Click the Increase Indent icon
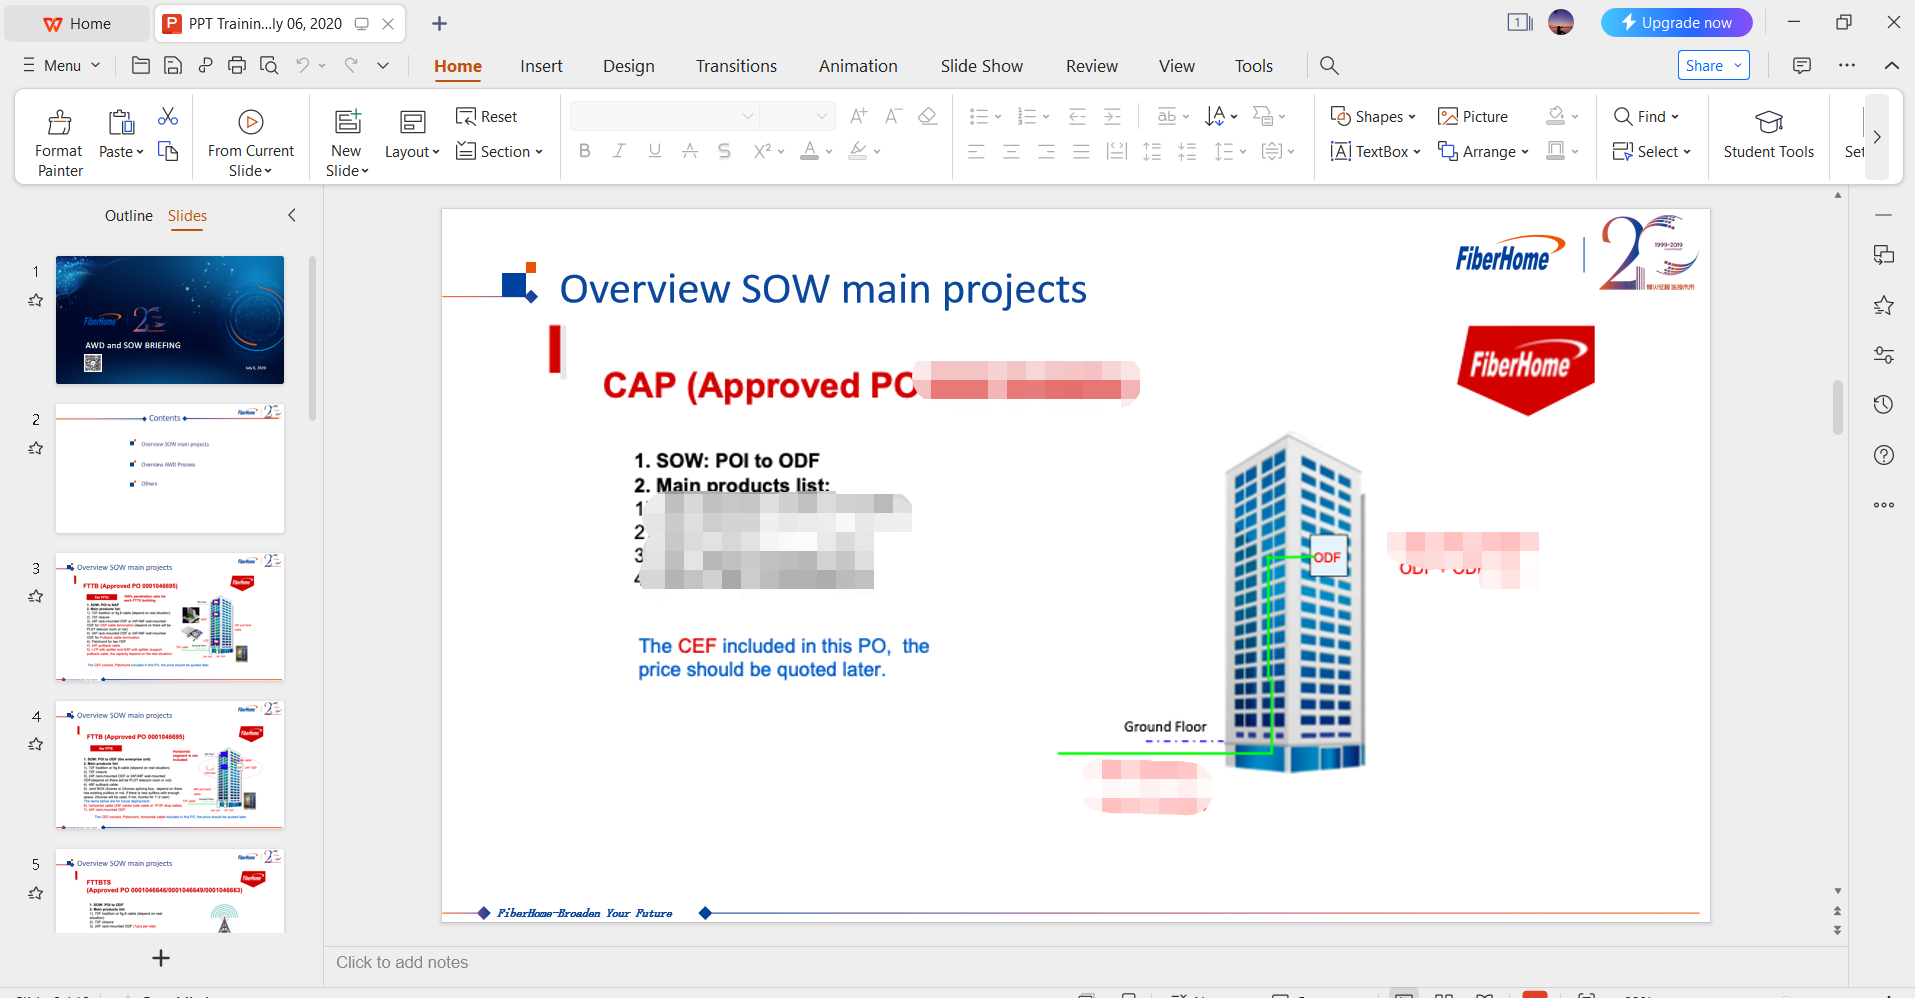Image resolution: width=1915 pixels, height=998 pixels. [x=1112, y=116]
